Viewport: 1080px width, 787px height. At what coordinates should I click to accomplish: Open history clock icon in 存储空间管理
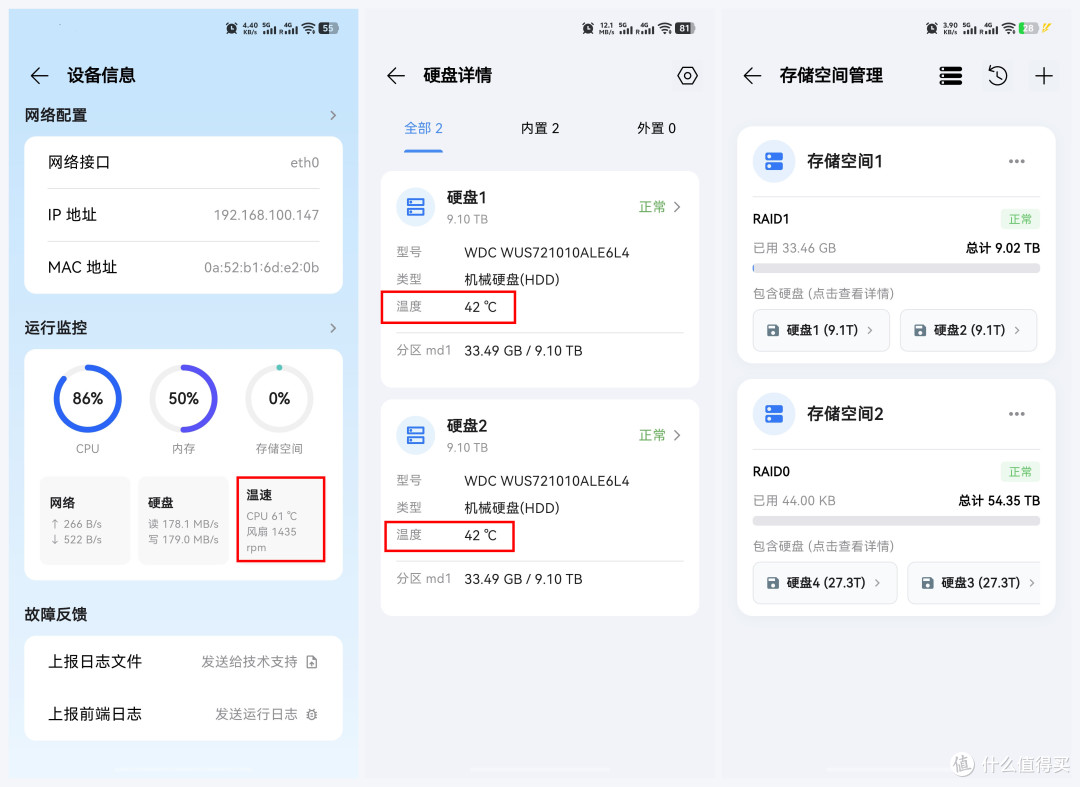tap(997, 76)
